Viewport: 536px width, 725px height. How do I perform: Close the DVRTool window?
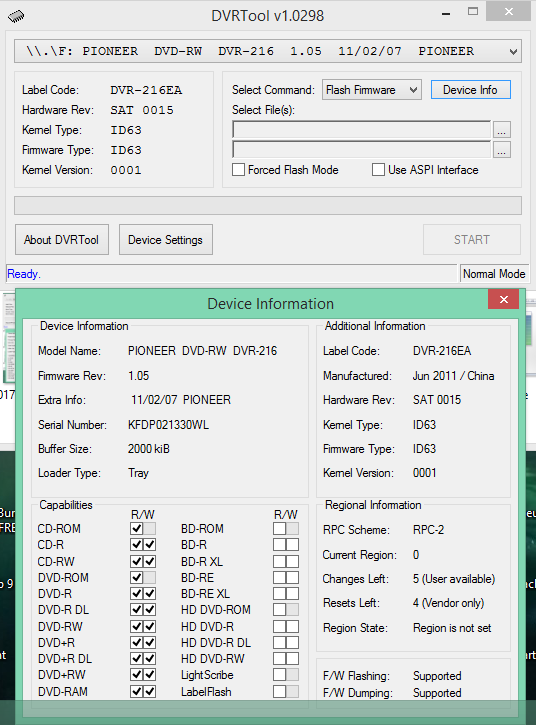pos(509,12)
